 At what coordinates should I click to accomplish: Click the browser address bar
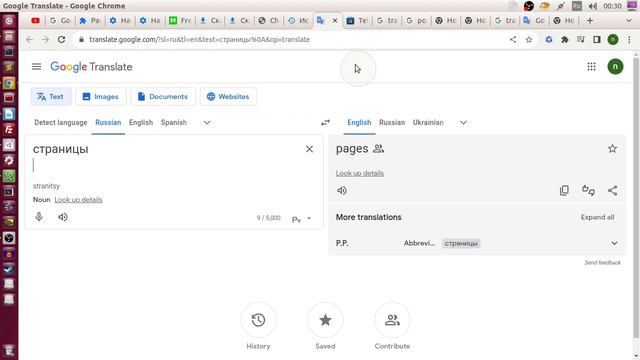click(286, 40)
